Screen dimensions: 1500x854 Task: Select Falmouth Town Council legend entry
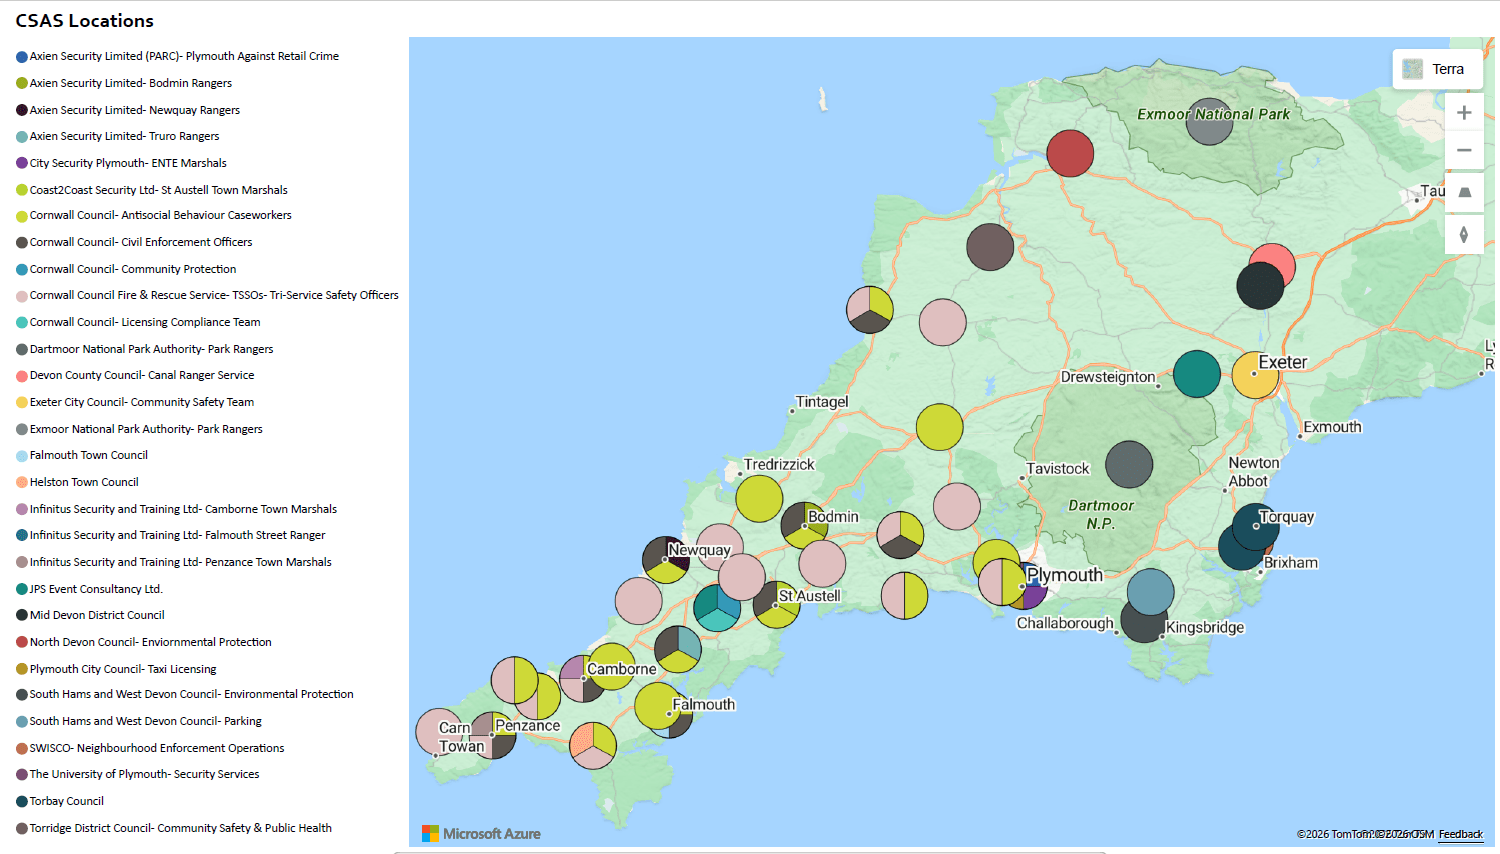click(88, 455)
